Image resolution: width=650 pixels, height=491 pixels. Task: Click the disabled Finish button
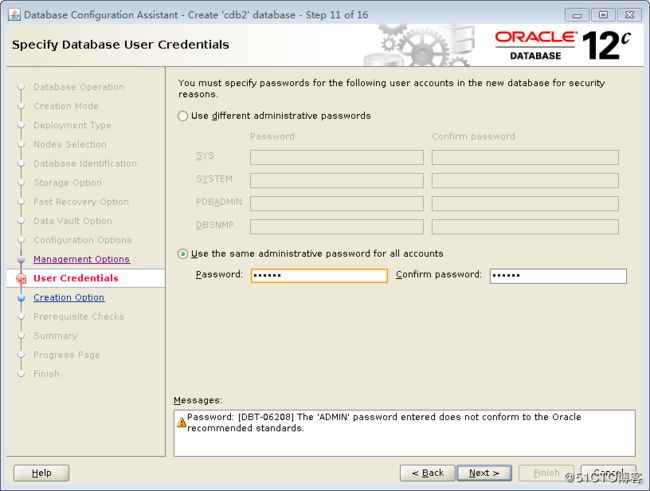point(546,473)
